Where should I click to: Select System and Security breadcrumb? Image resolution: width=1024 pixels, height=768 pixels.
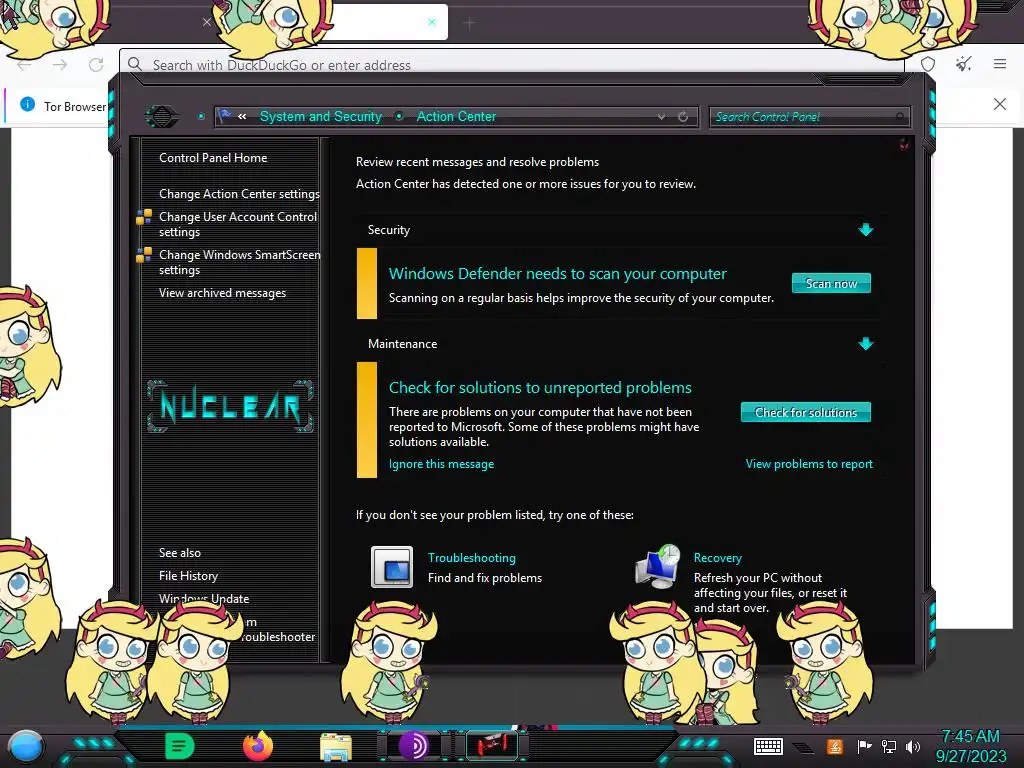pyautogui.click(x=321, y=116)
